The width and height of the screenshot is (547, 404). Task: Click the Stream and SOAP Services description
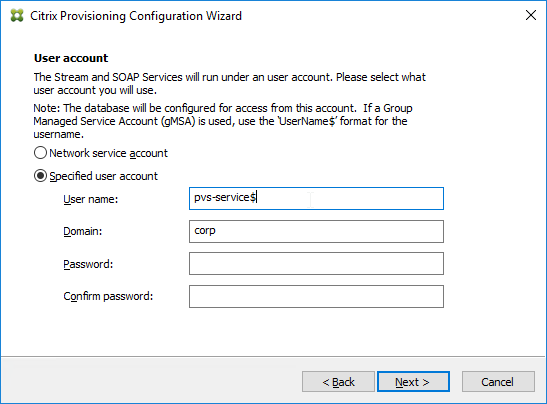[230, 83]
